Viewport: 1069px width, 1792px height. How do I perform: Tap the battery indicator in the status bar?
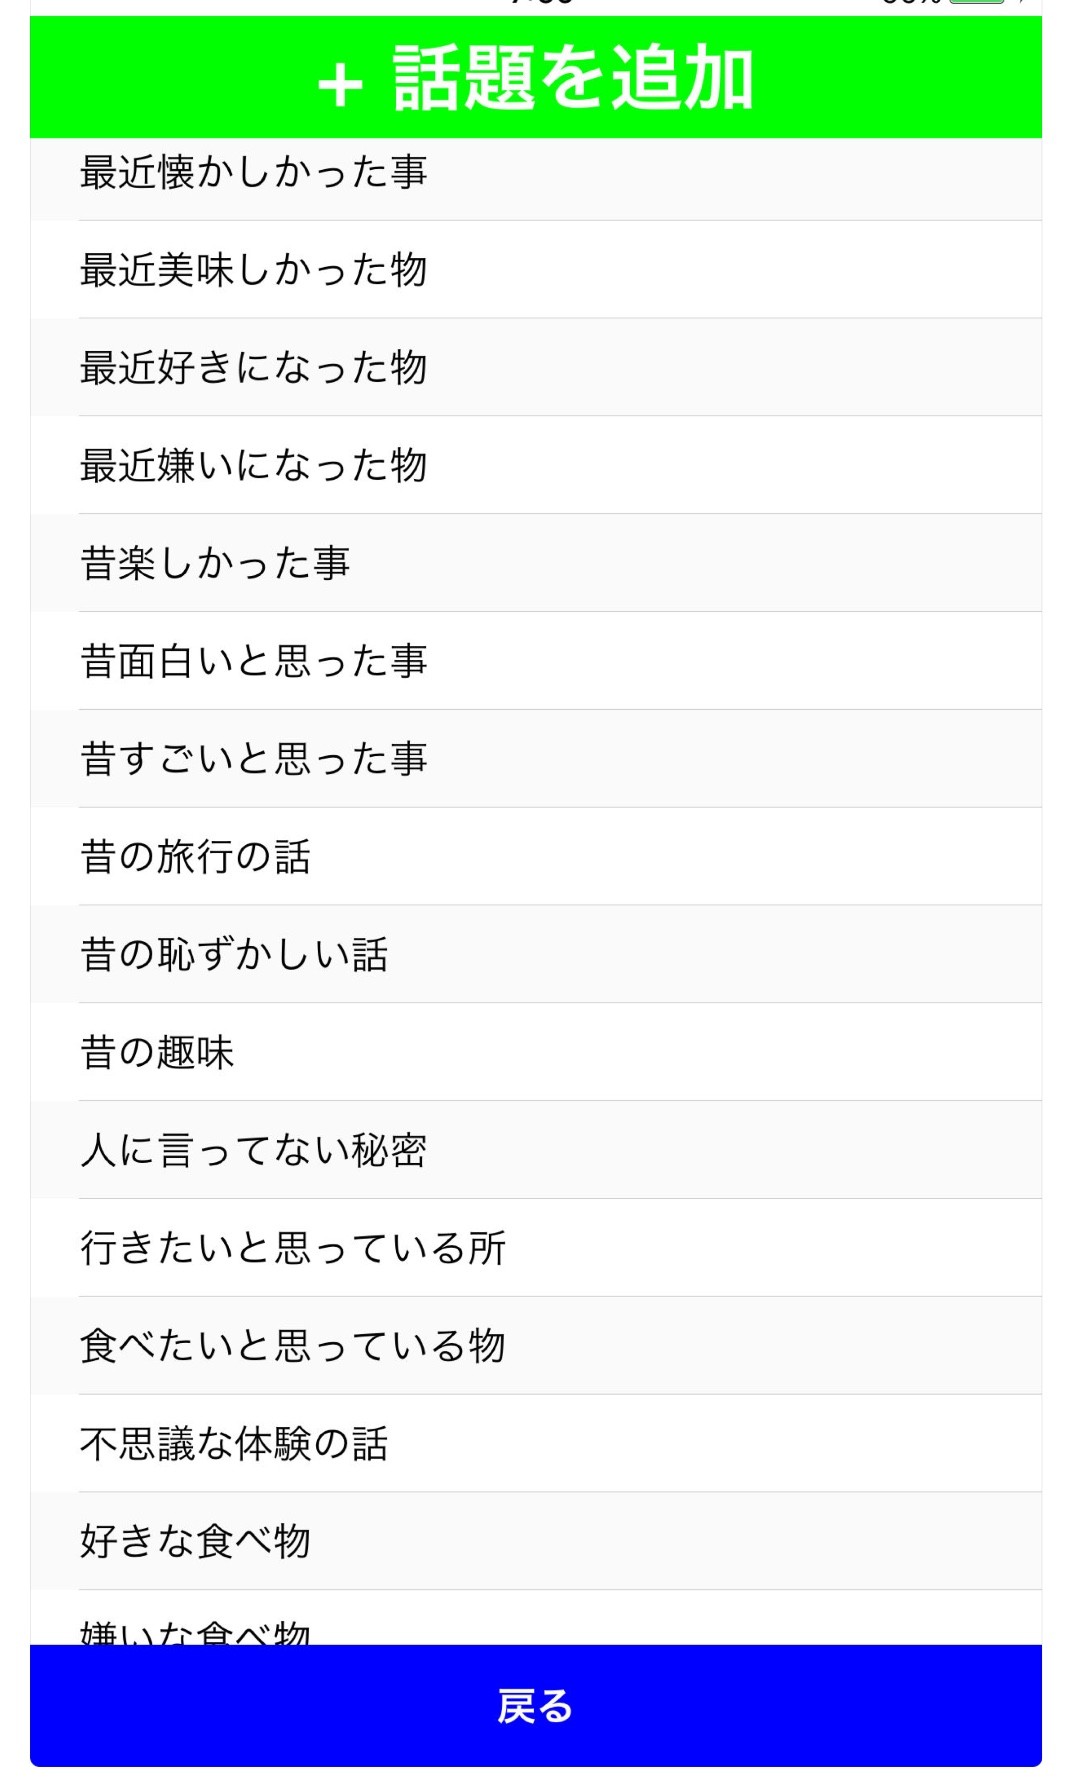[977, 3]
